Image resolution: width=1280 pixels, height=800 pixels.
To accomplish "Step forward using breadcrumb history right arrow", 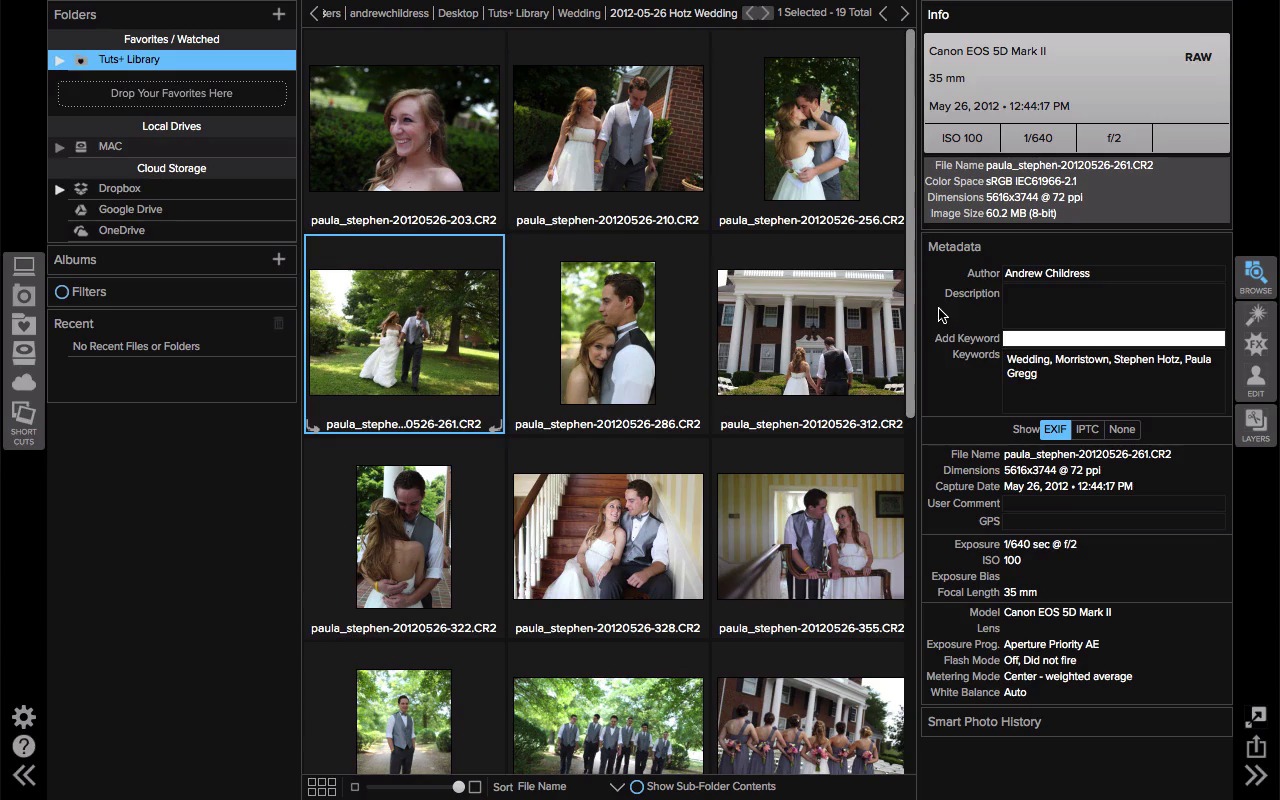I will click(765, 13).
